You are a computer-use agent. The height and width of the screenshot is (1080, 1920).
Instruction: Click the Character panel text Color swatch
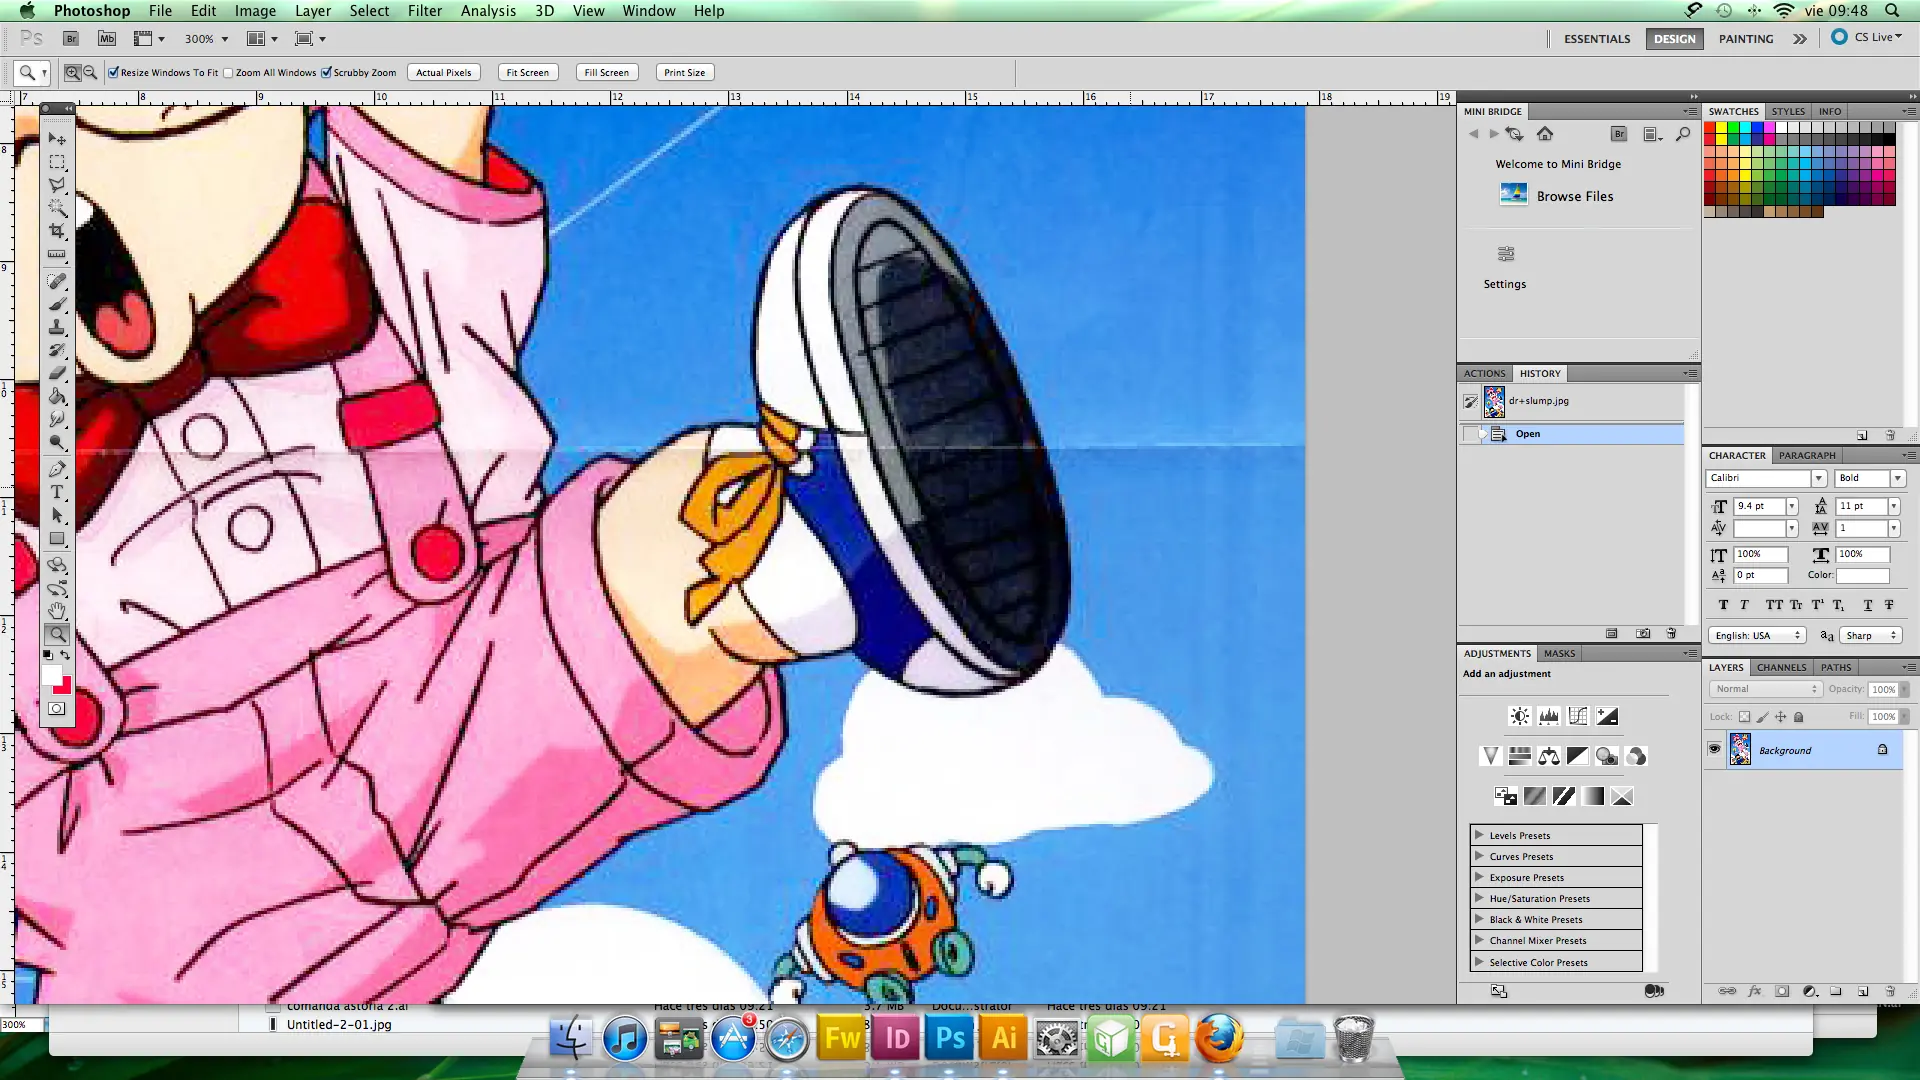tap(1862, 576)
